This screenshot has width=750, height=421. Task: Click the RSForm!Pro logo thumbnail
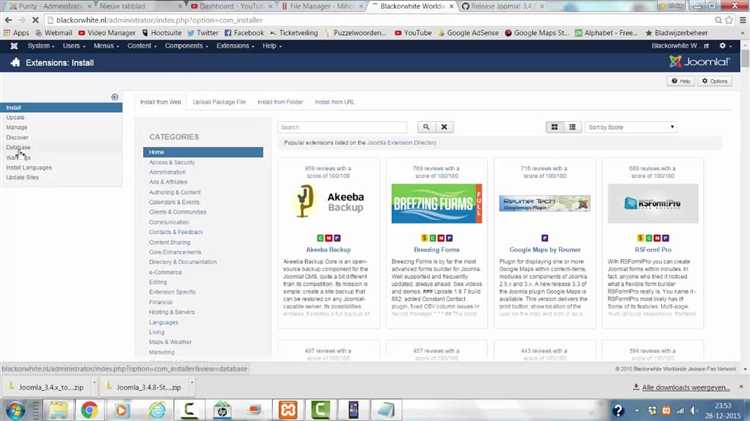point(653,203)
